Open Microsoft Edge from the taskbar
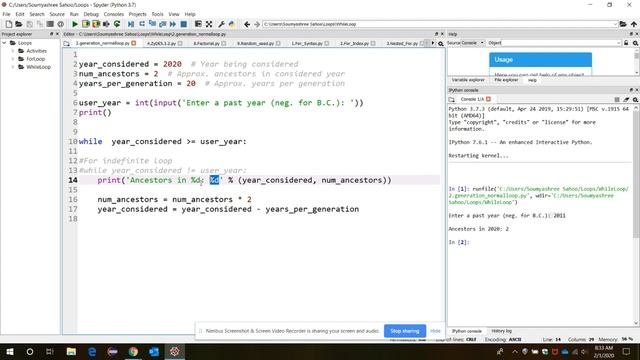This screenshot has height=360, width=640. coord(92,351)
